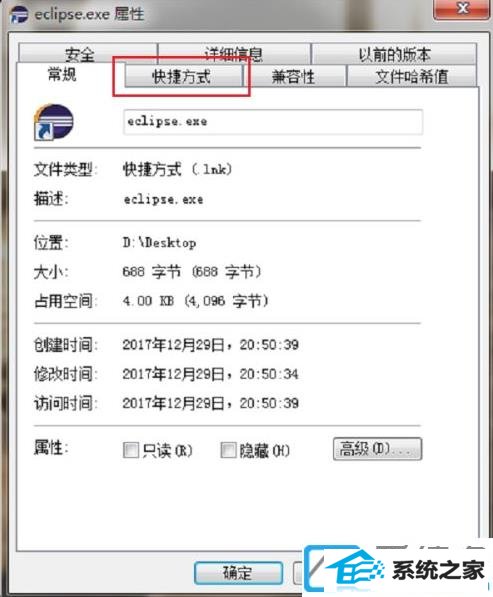Image resolution: width=493 pixels, height=597 pixels.
Task: Click the 创建时间 date value
Action: tap(211, 345)
